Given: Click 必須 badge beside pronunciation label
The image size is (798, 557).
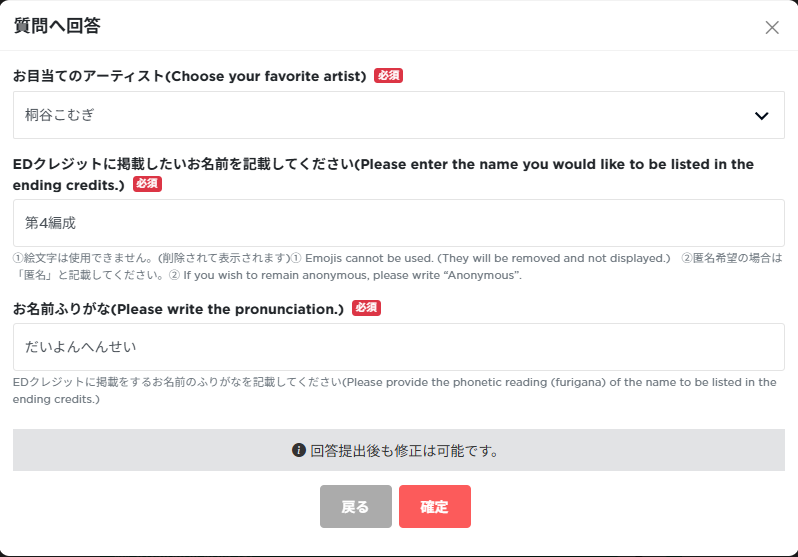Looking at the screenshot, I should point(366,308).
